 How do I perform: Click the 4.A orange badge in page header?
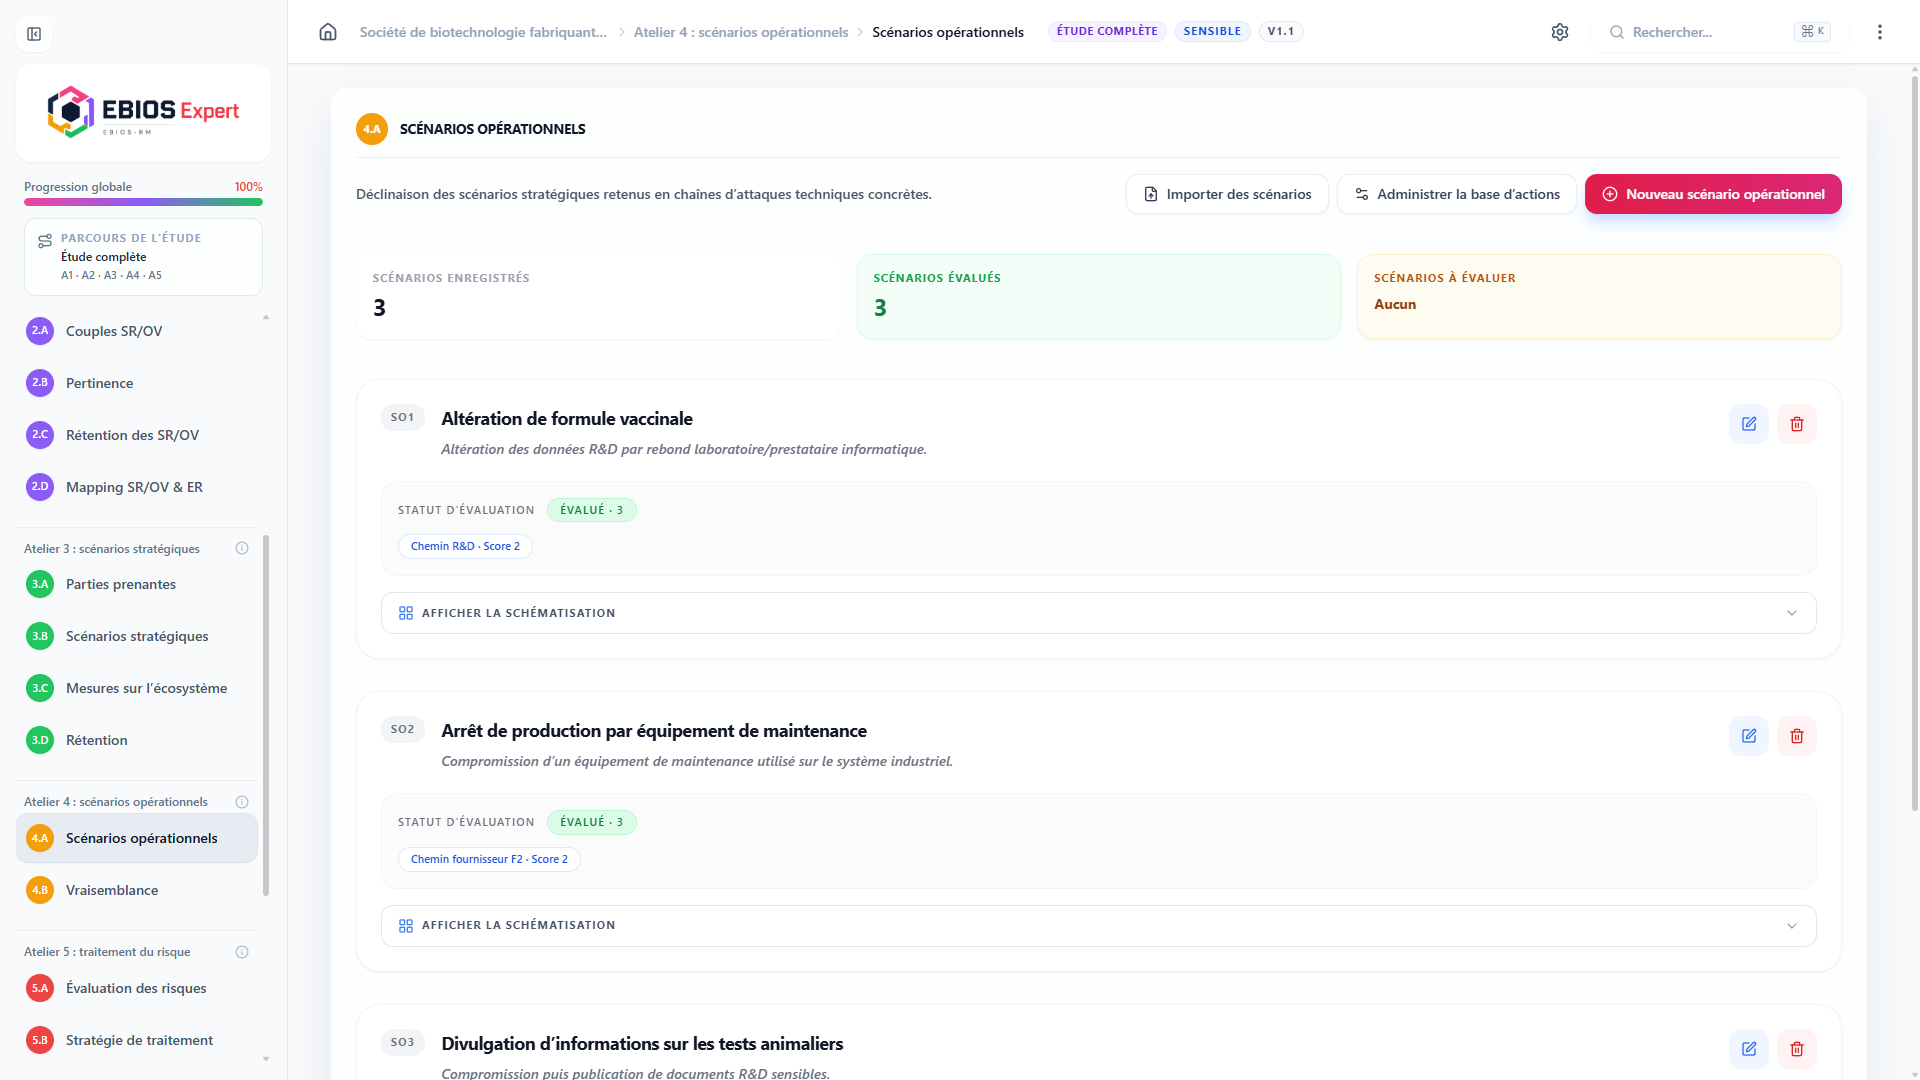(372, 129)
